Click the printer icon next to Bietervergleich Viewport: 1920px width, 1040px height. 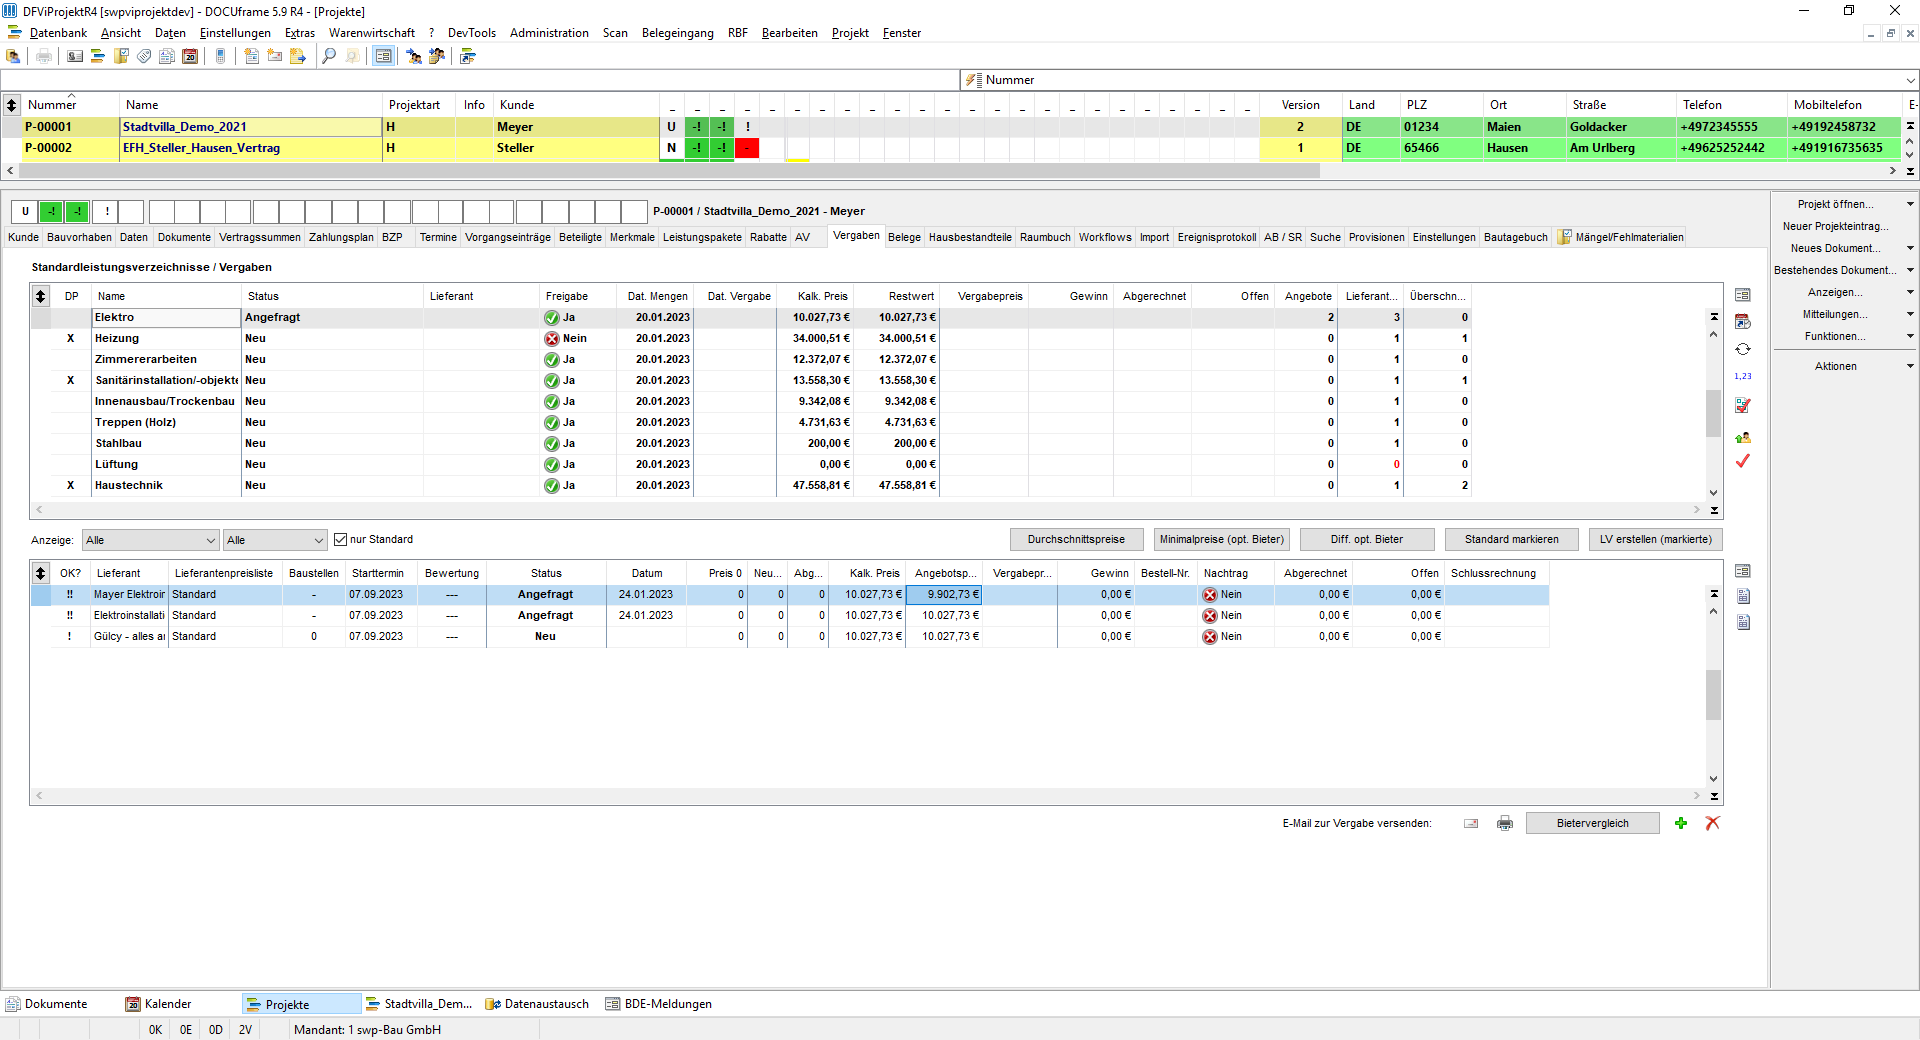(x=1505, y=823)
